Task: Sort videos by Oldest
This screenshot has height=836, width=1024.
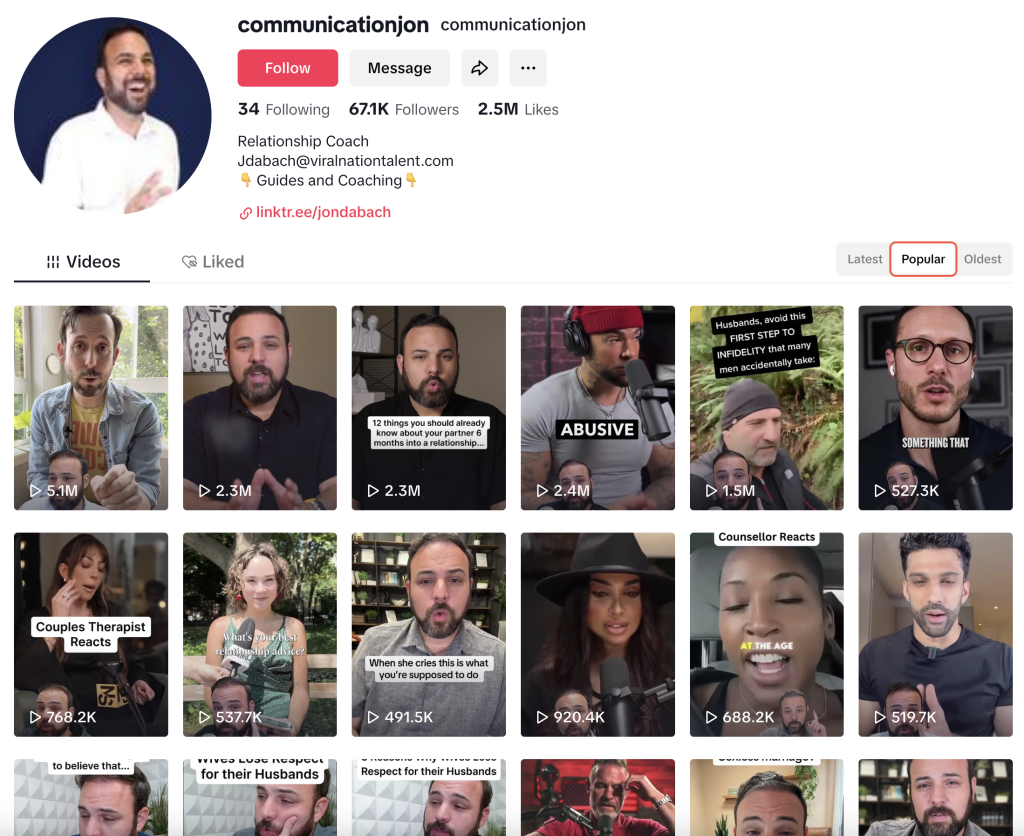Action: [x=982, y=259]
